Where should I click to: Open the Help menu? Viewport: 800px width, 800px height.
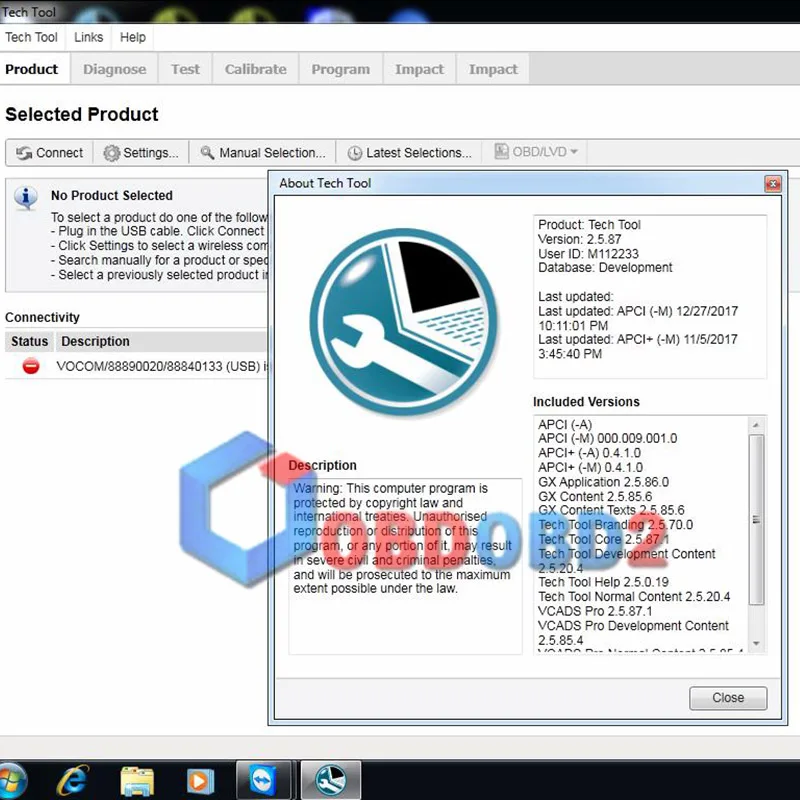(133, 37)
